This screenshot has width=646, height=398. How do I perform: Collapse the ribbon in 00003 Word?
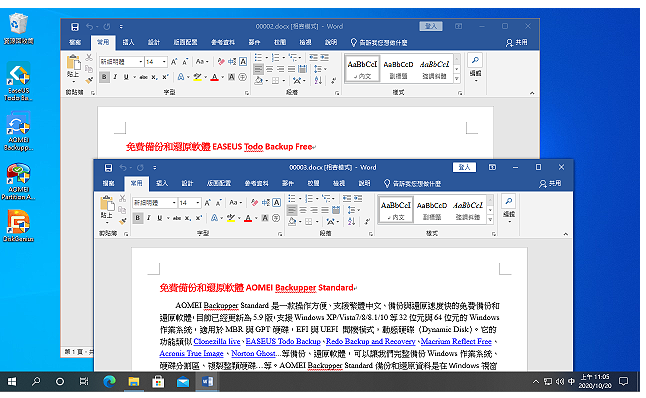click(x=566, y=234)
